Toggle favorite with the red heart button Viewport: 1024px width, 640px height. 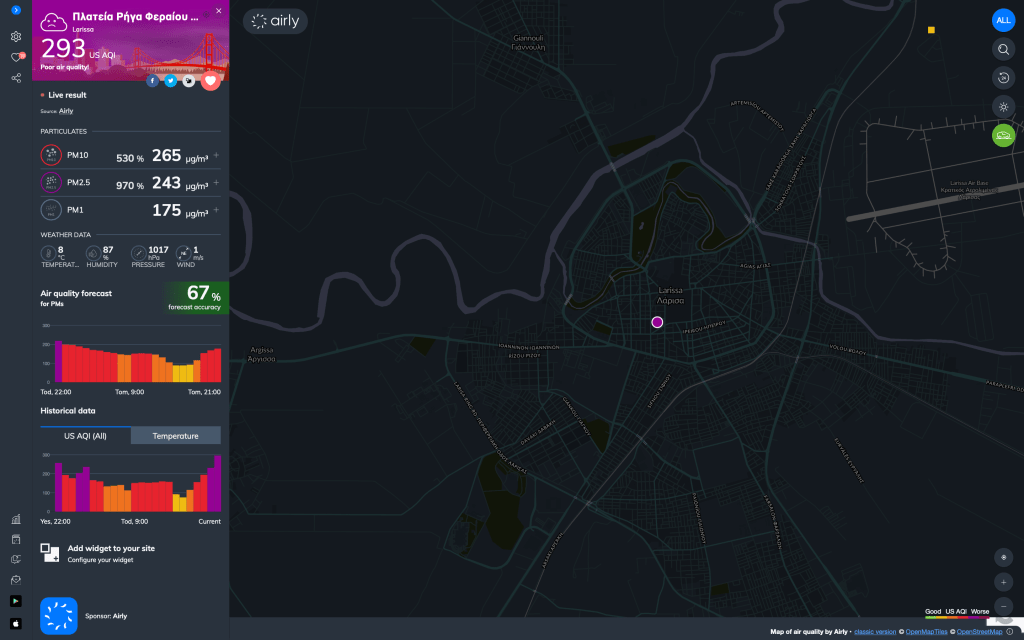[210, 80]
